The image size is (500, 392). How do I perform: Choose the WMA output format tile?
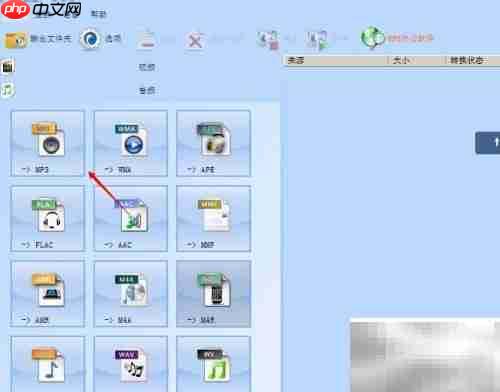point(131,143)
